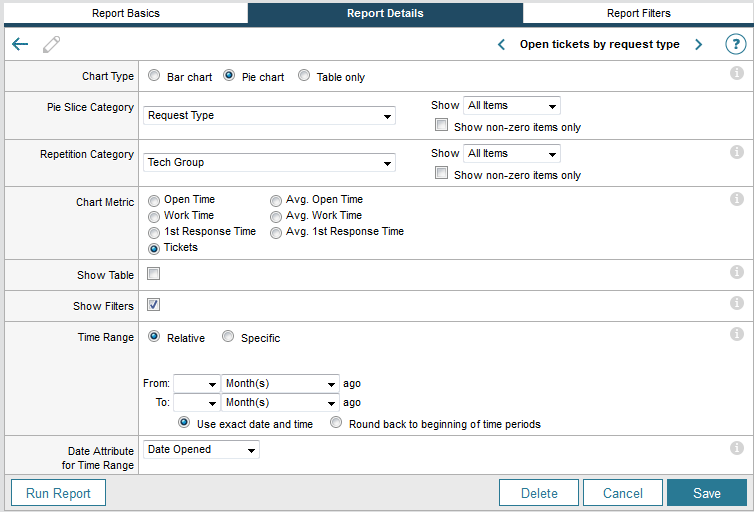The height and width of the screenshot is (512, 754).
Task: Click the Run Report button
Action: [x=58, y=493]
